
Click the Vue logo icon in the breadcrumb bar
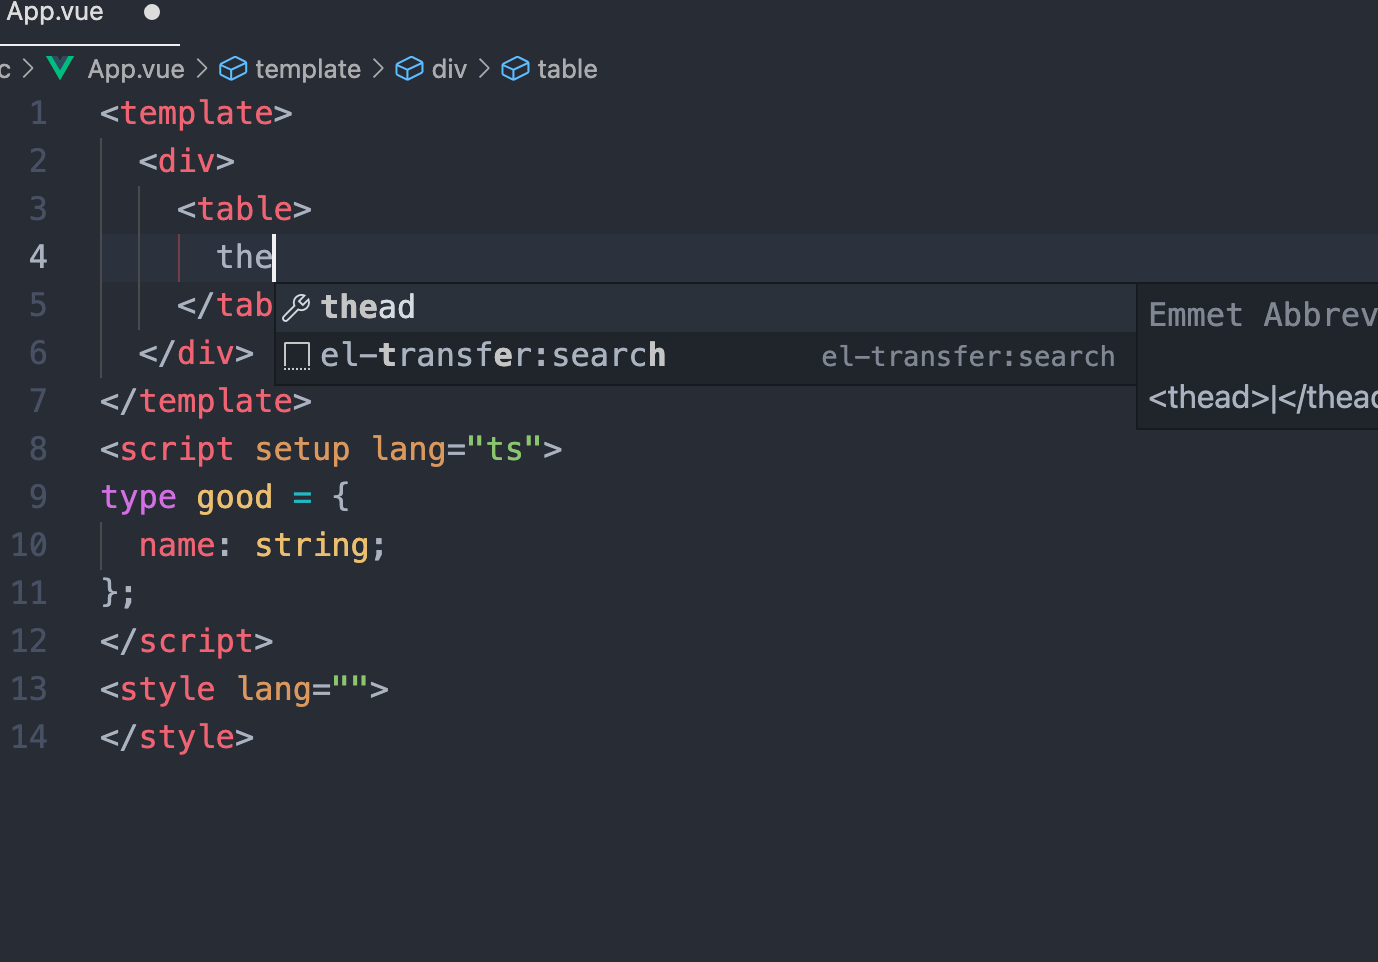(59, 68)
